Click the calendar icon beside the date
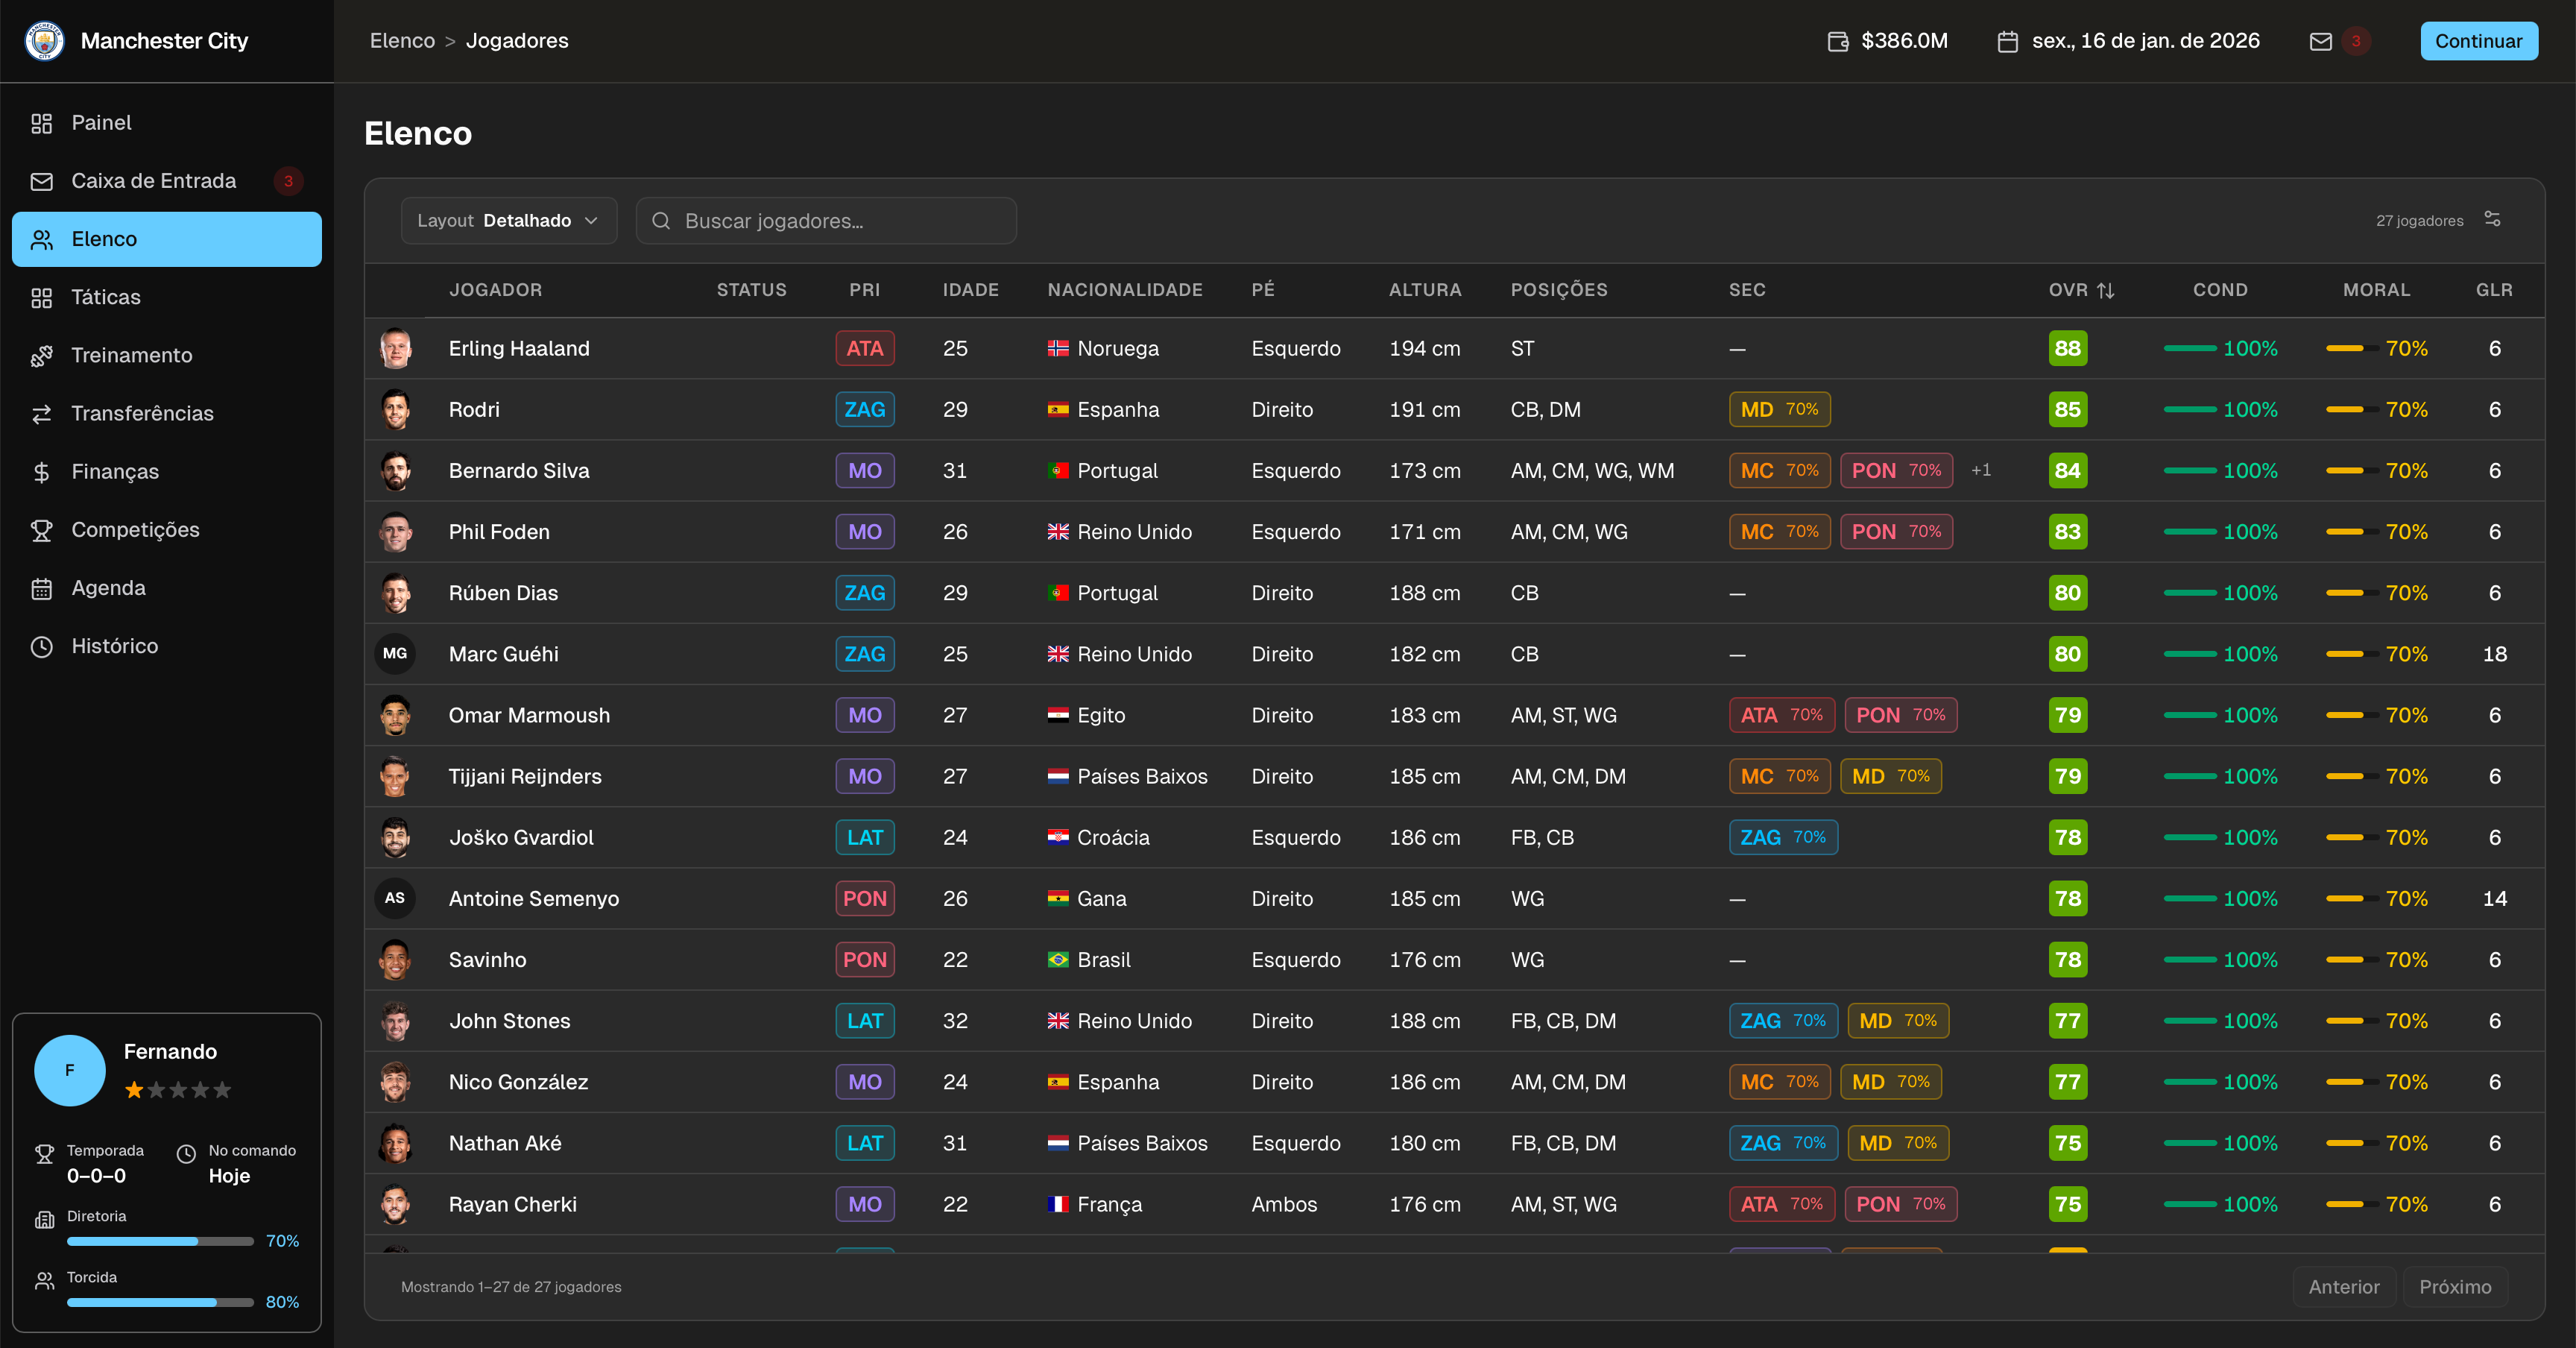Screen dimensions: 2576x1348 tap(2007, 41)
